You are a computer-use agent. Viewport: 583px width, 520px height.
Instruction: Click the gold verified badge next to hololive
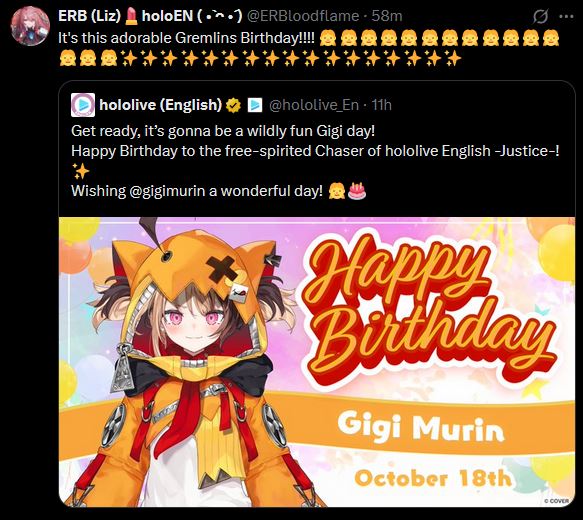(x=233, y=105)
